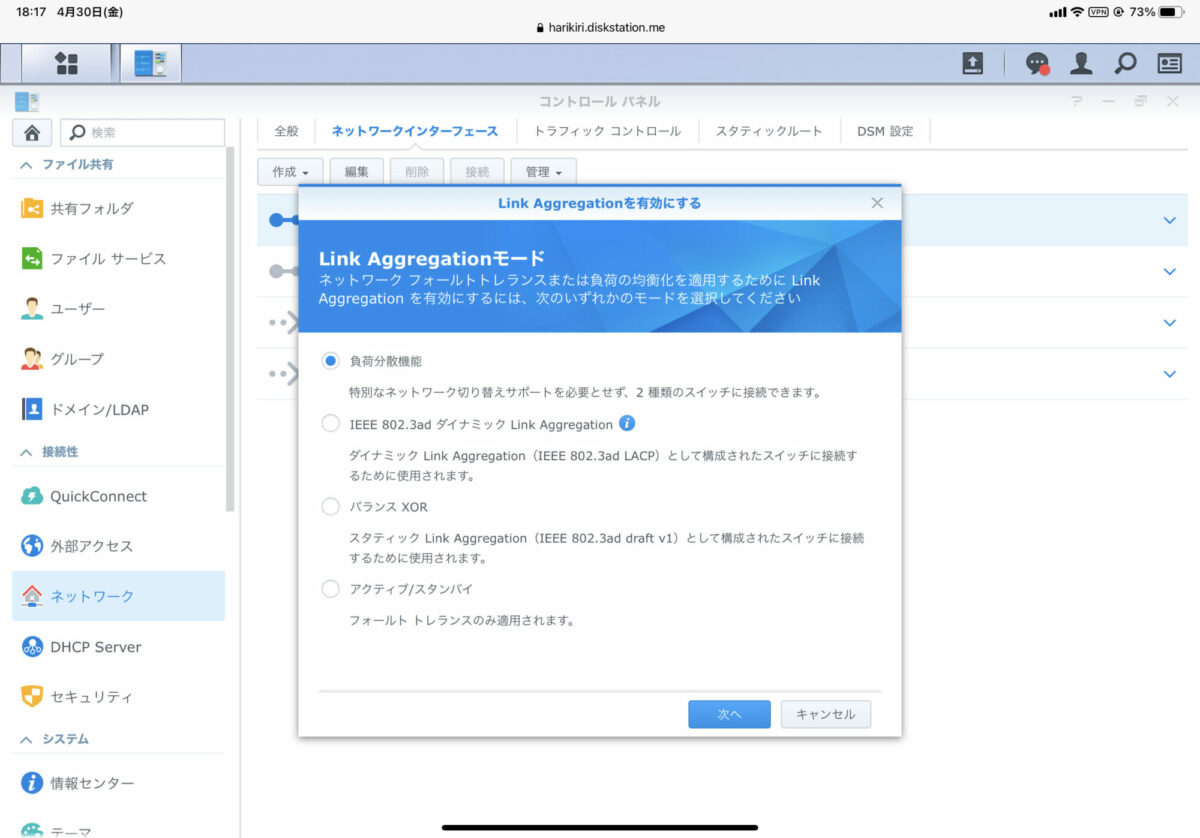Open ユーザー settings in the sidebar

coord(118,309)
